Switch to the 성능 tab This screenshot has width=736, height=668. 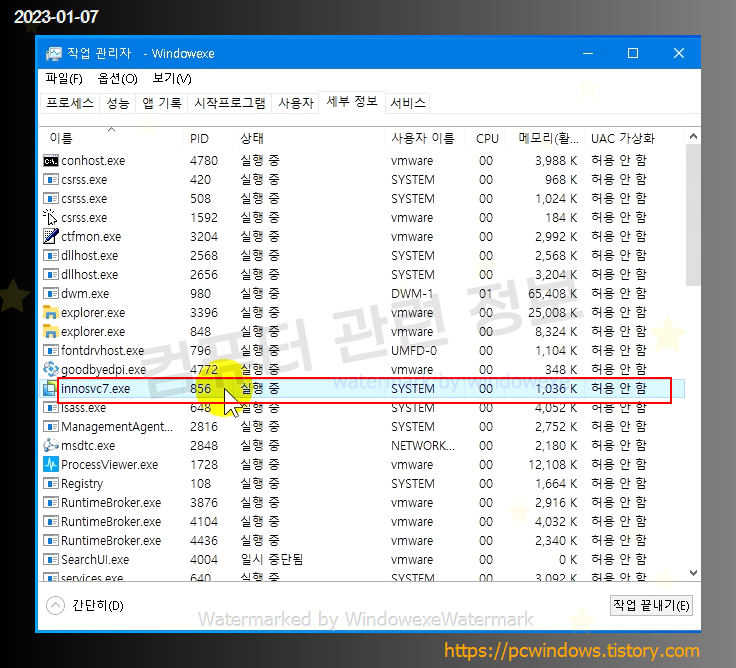click(x=118, y=103)
